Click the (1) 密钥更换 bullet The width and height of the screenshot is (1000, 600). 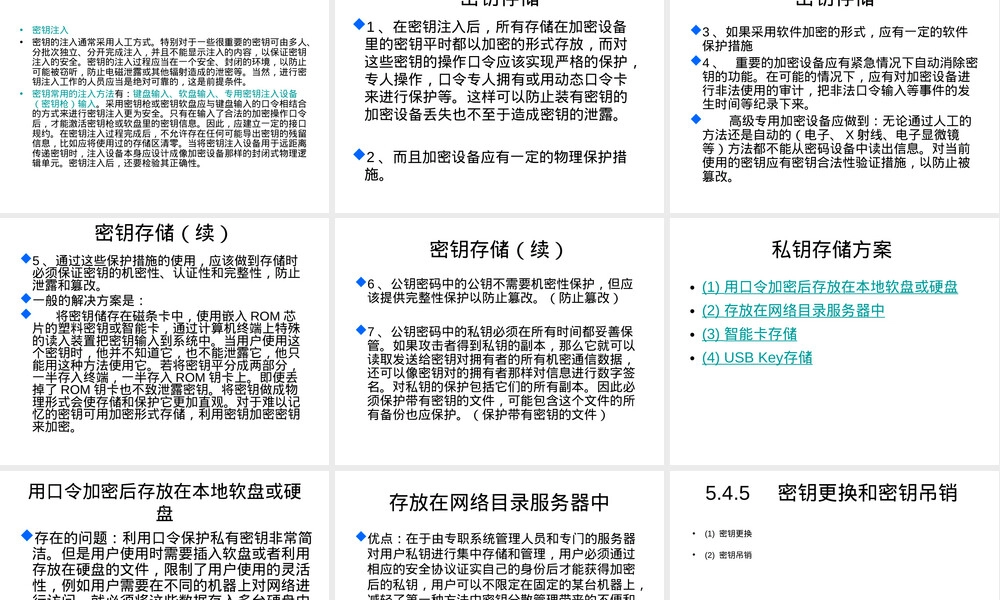[x=728, y=534]
